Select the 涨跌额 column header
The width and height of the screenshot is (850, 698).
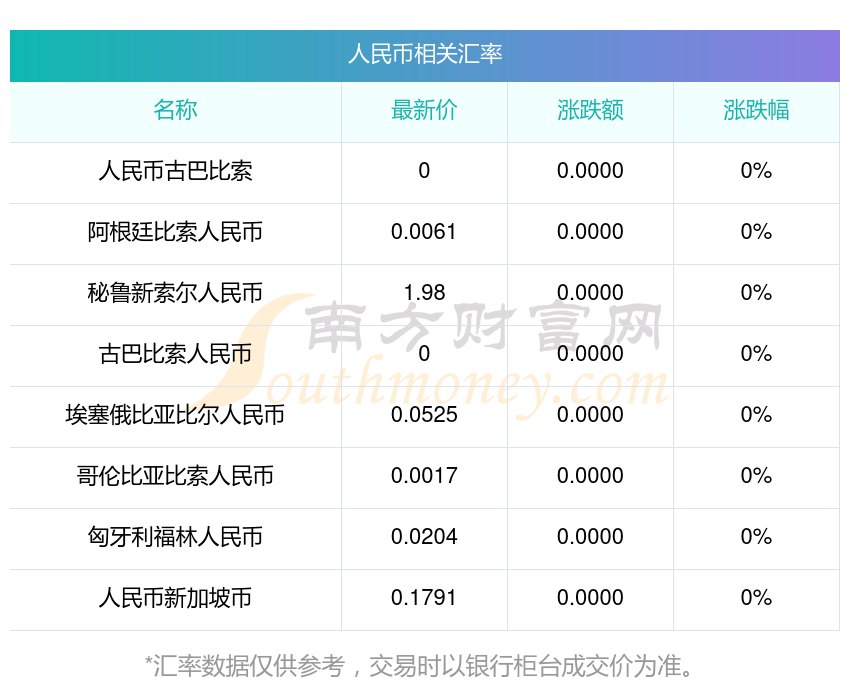coord(590,110)
